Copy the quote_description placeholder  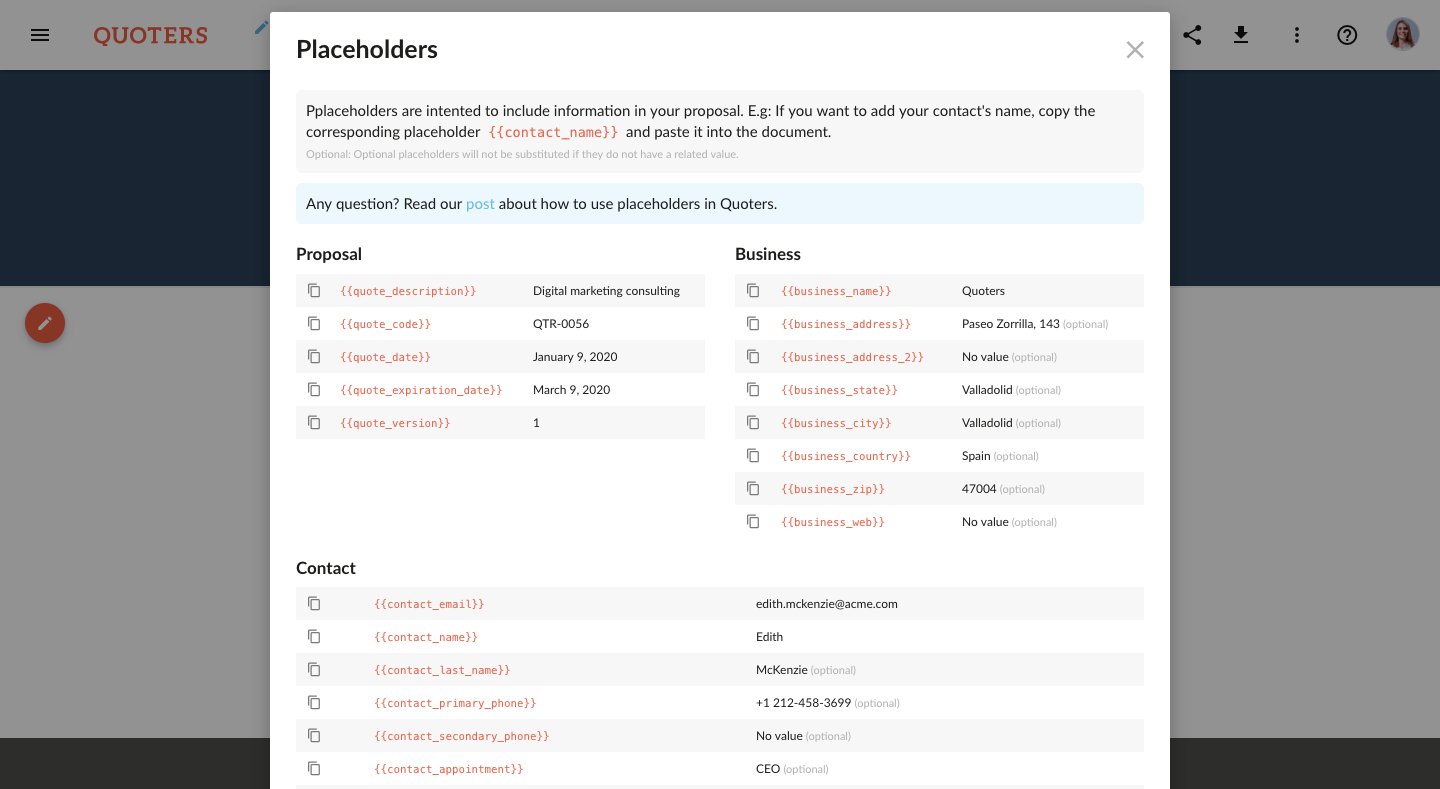click(x=314, y=289)
